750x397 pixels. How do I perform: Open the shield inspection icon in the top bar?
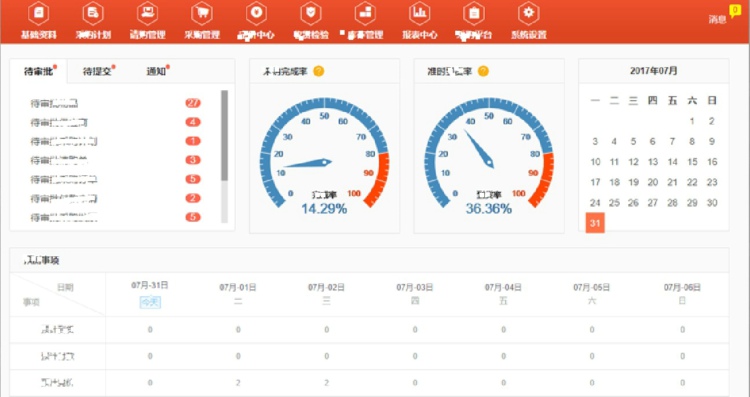tap(311, 13)
